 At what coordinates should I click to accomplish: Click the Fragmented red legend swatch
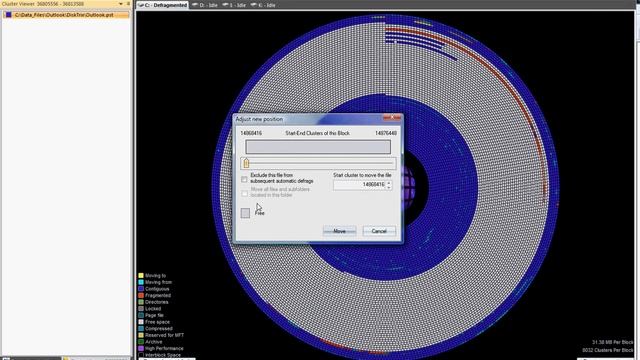pyautogui.click(x=141, y=295)
